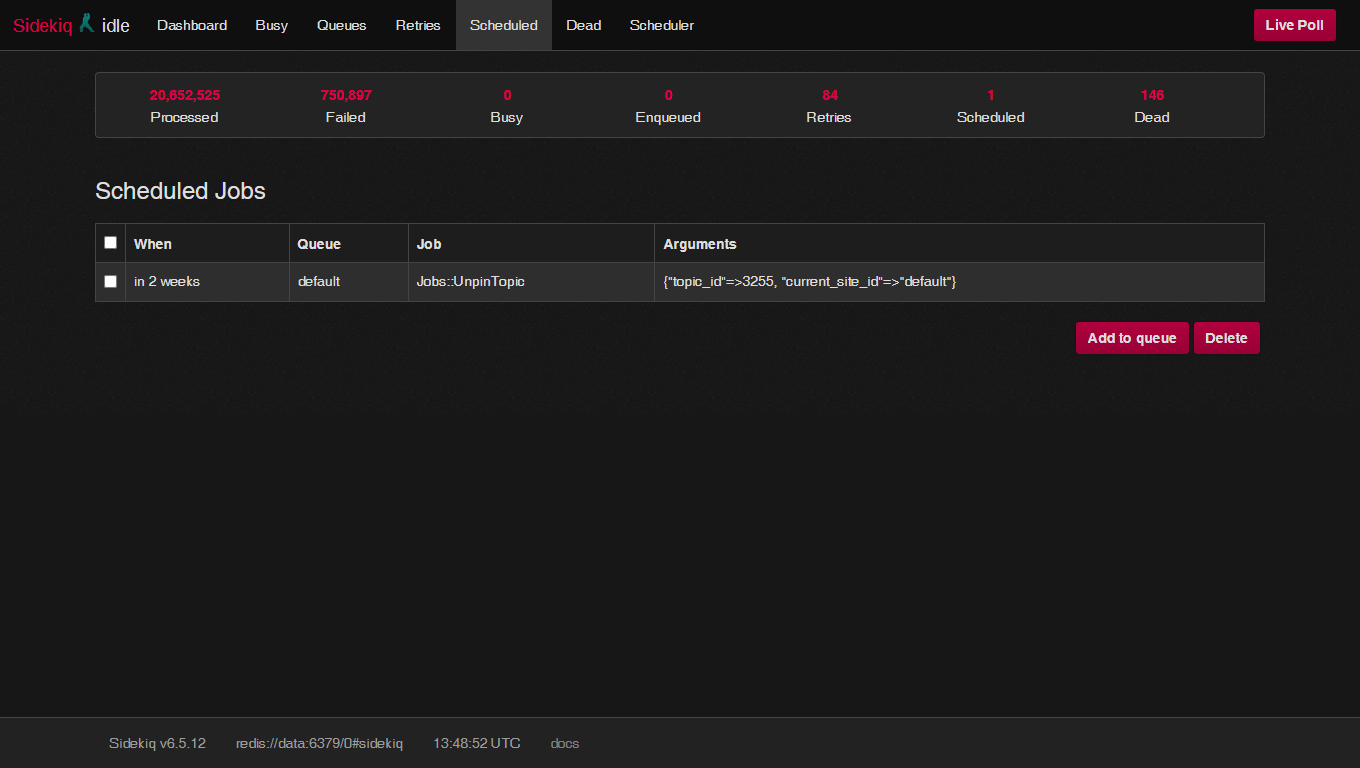Click the arguments cell with topic_id 3255
Screen dimensions: 1360x768
point(959,282)
